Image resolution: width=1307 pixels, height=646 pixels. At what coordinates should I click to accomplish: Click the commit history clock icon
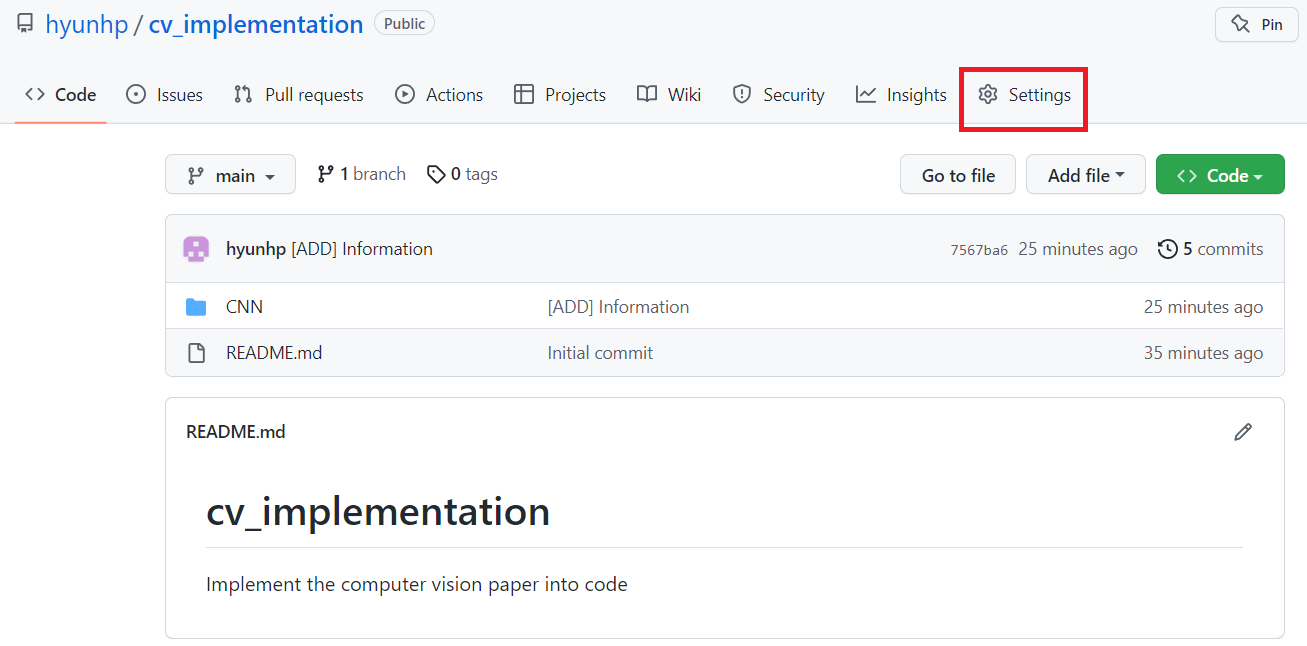[x=1167, y=249]
